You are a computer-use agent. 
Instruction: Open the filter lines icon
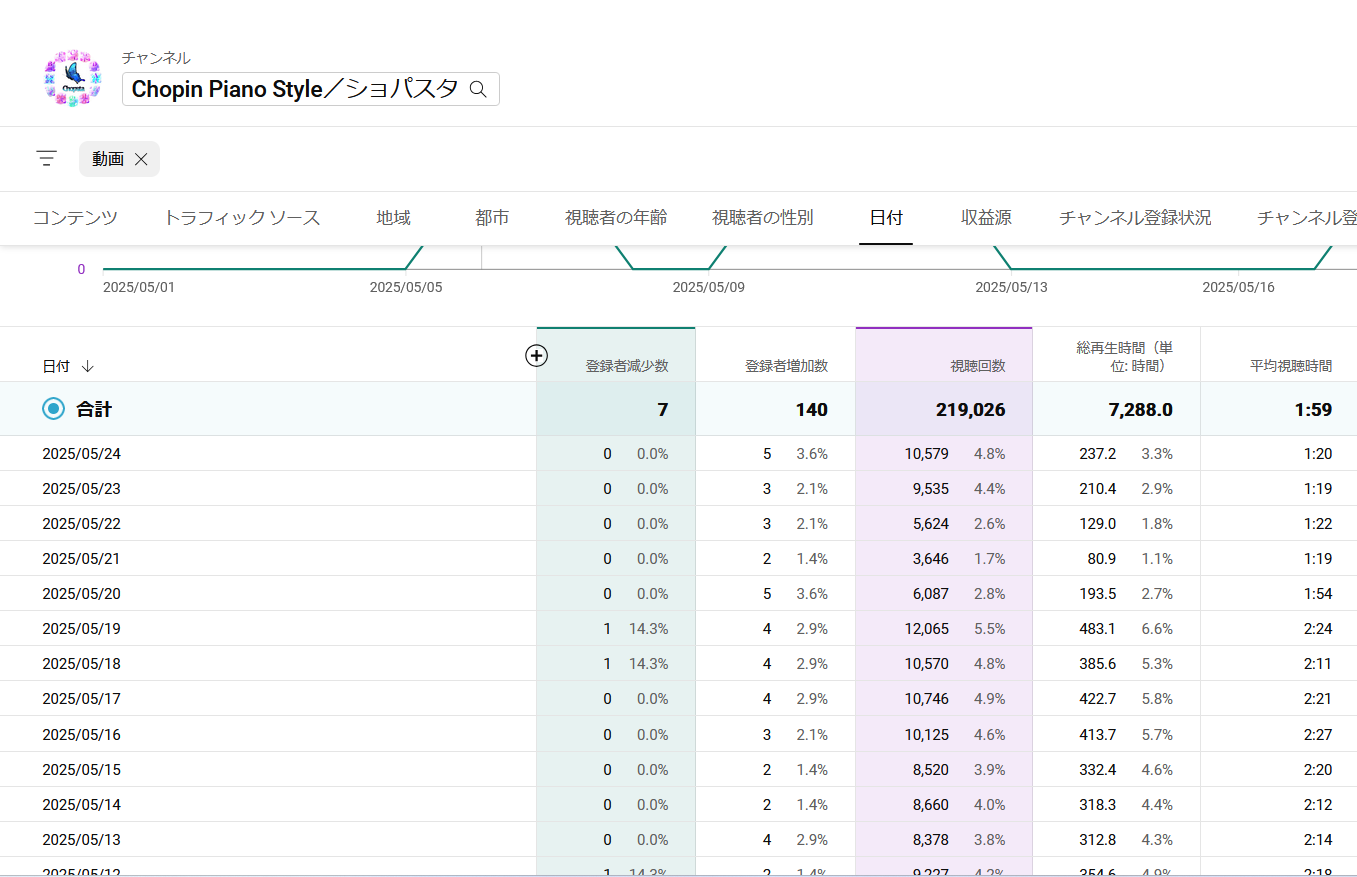(x=47, y=158)
